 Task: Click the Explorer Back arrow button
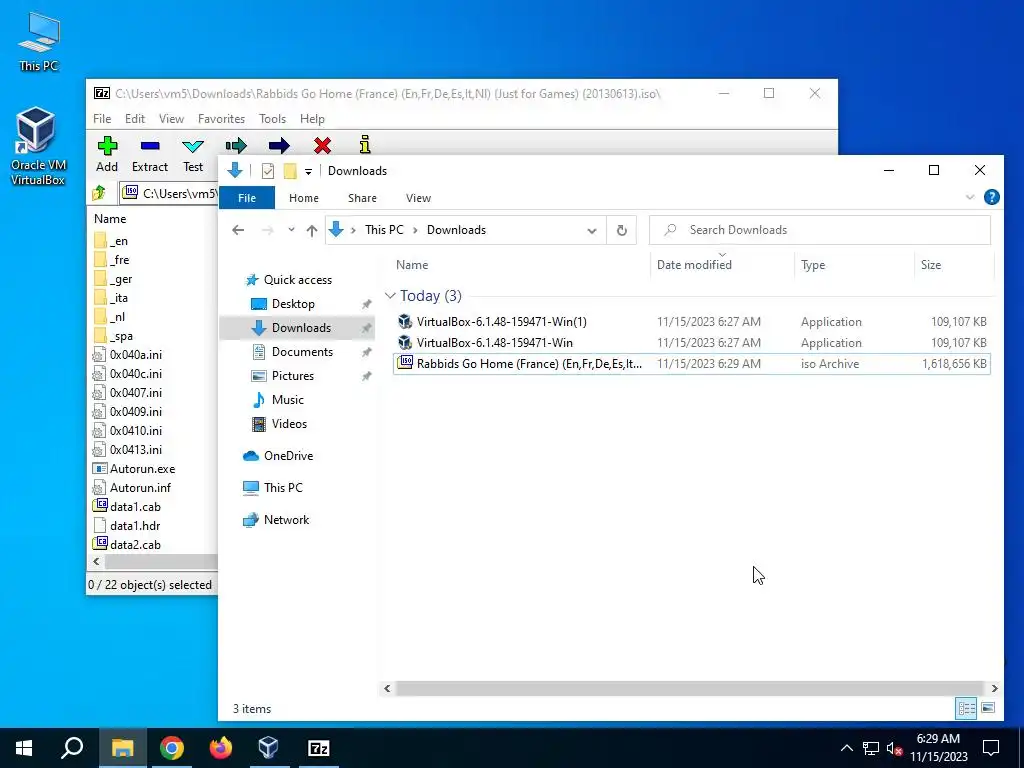[x=238, y=230]
